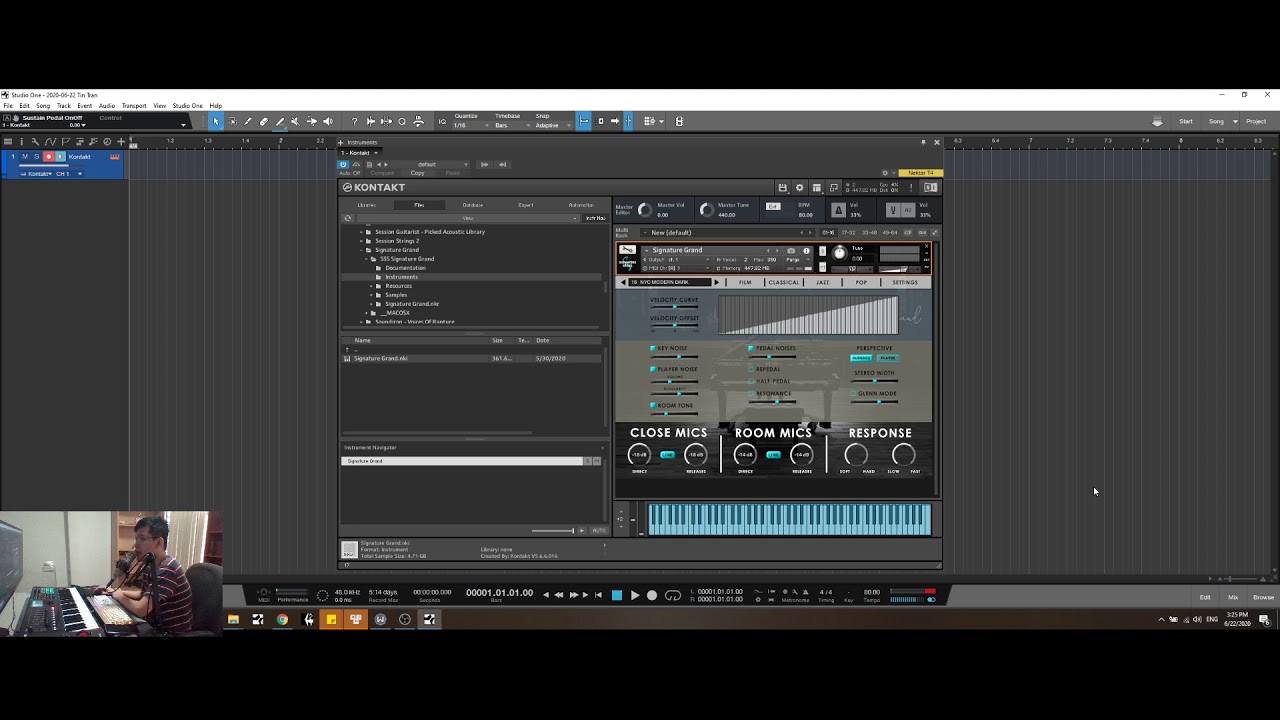
Task: Expand the Resources folder
Action: [372, 286]
